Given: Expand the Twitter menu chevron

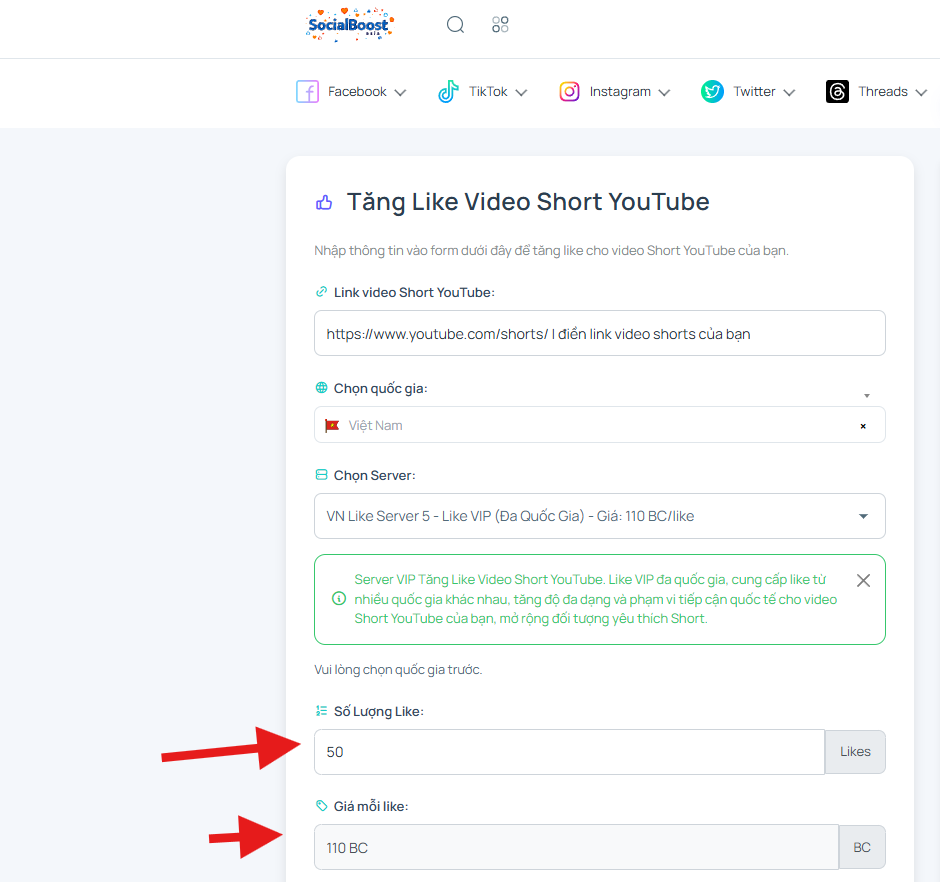Looking at the screenshot, I should 790,92.
